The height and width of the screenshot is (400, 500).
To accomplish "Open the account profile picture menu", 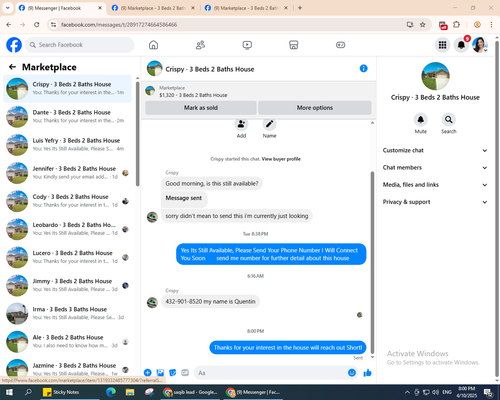I will coord(480,45).
